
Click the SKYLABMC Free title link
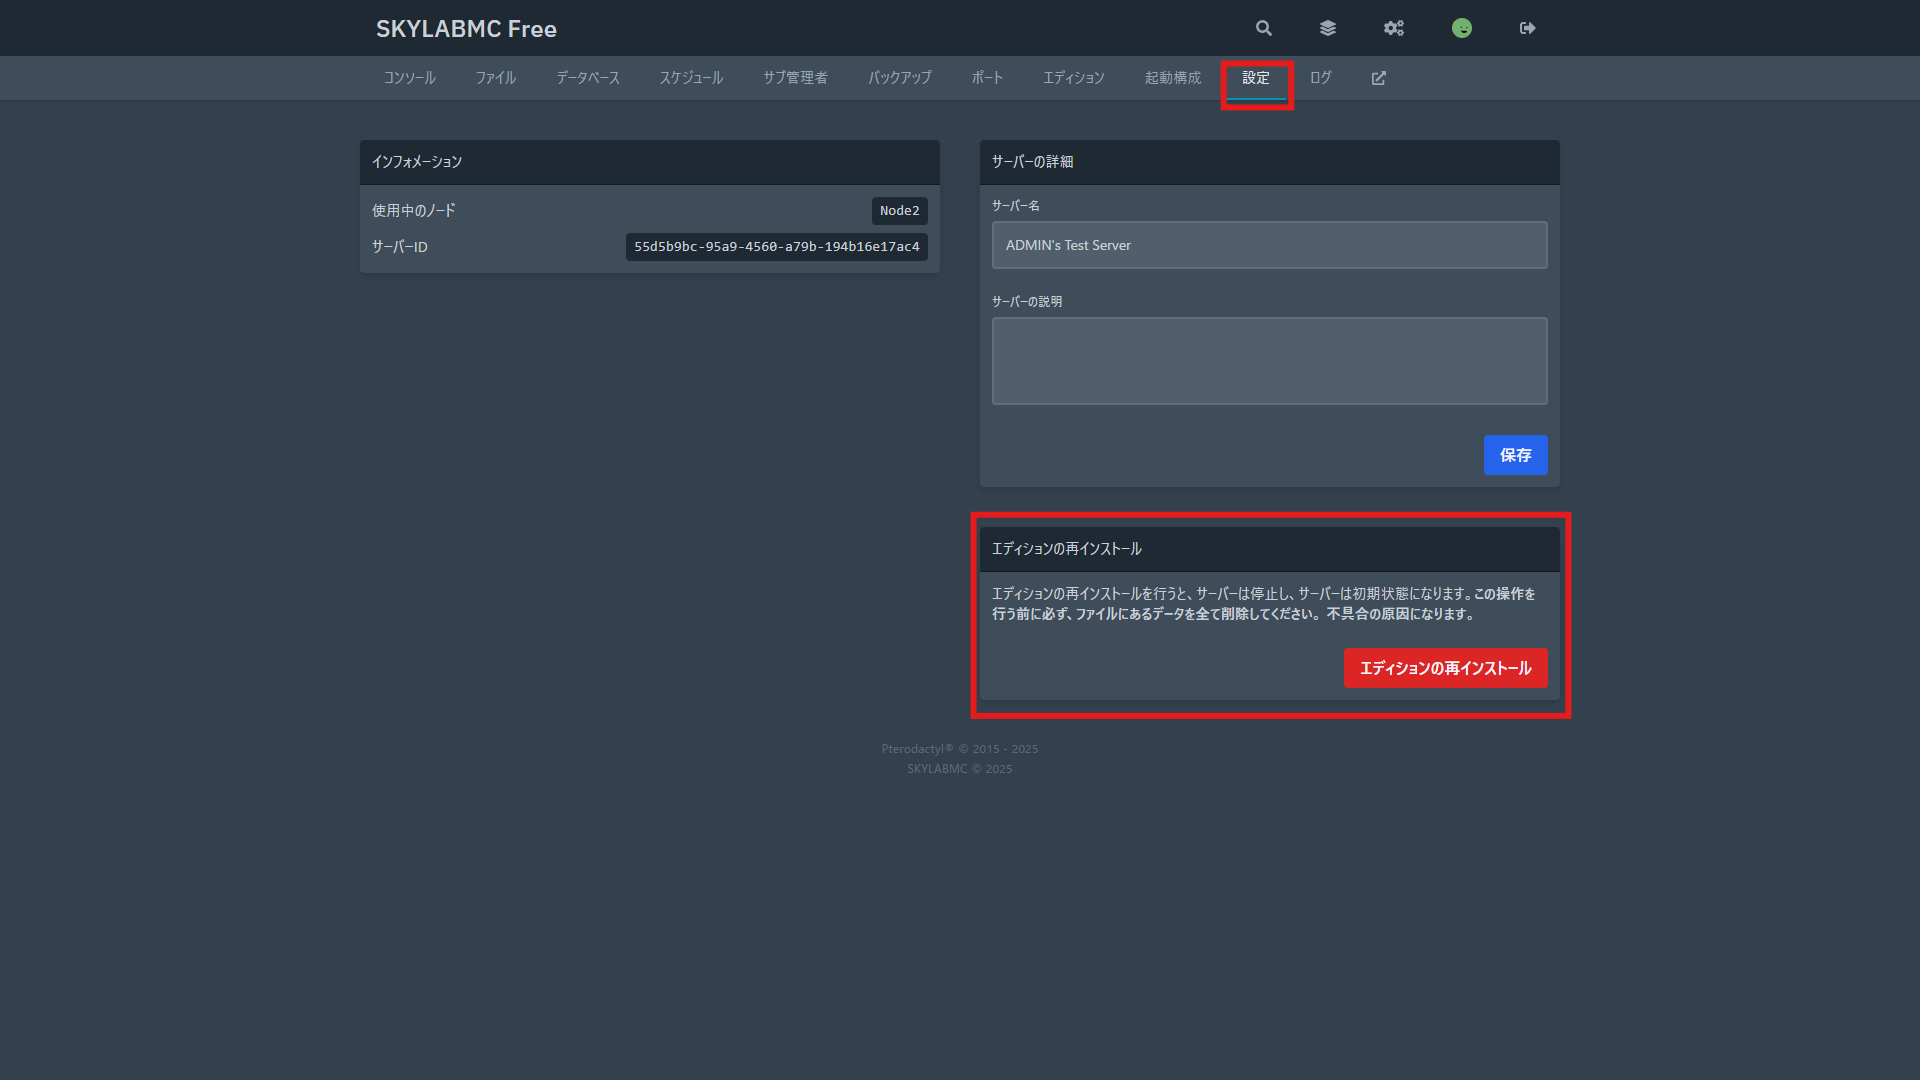pos(466,29)
